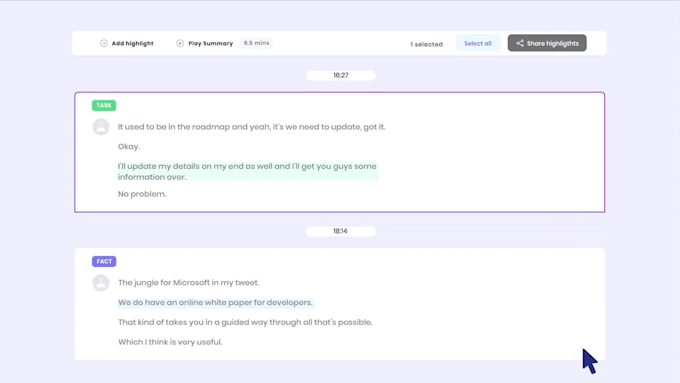Jump to the 16:27 timestamp marker

(341, 75)
